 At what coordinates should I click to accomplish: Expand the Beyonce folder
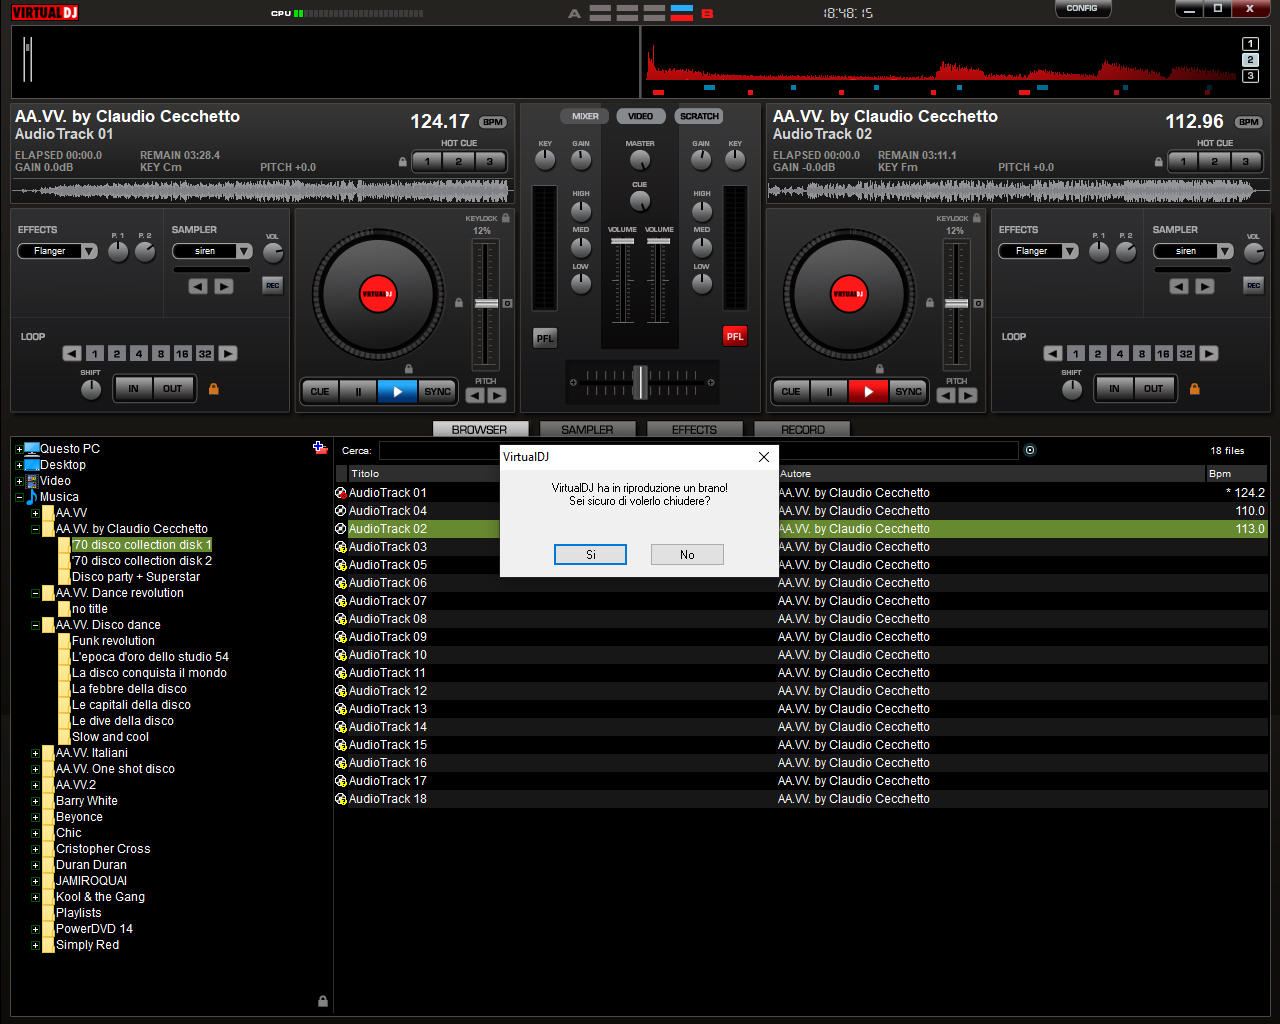click(x=35, y=817)
